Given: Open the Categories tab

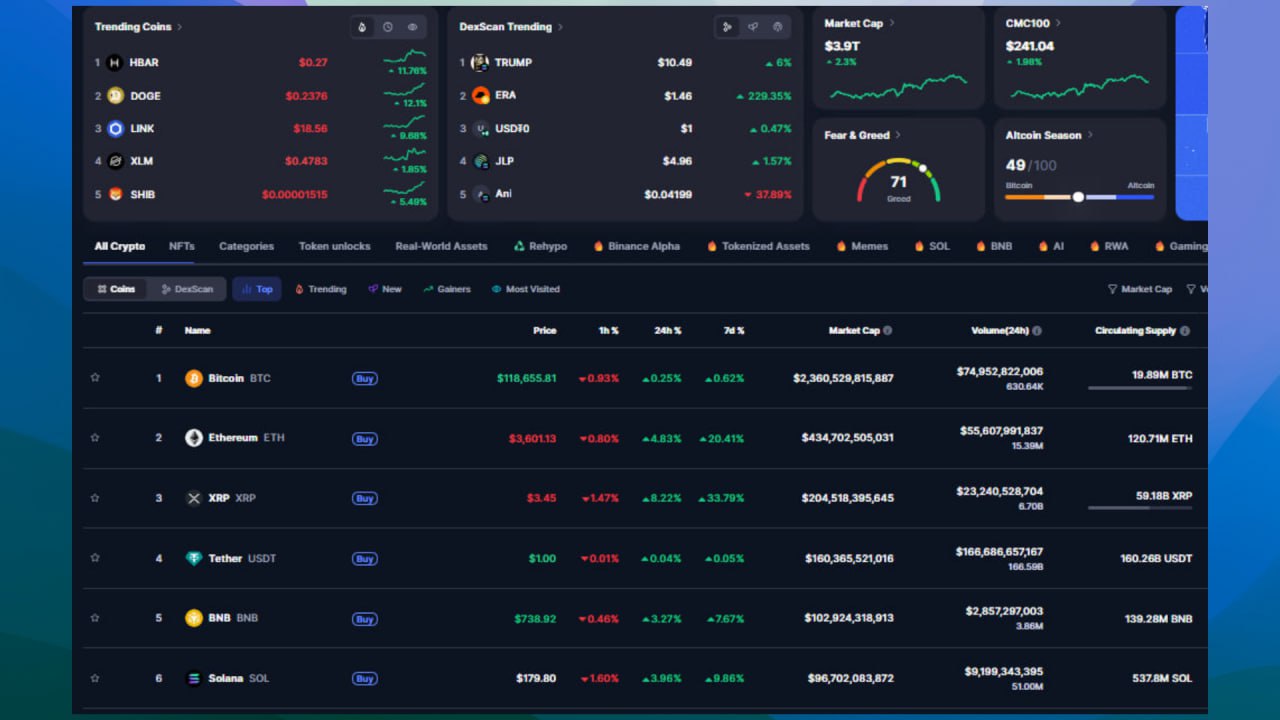Looking at the screenshot, I should [x=246, y=246].
